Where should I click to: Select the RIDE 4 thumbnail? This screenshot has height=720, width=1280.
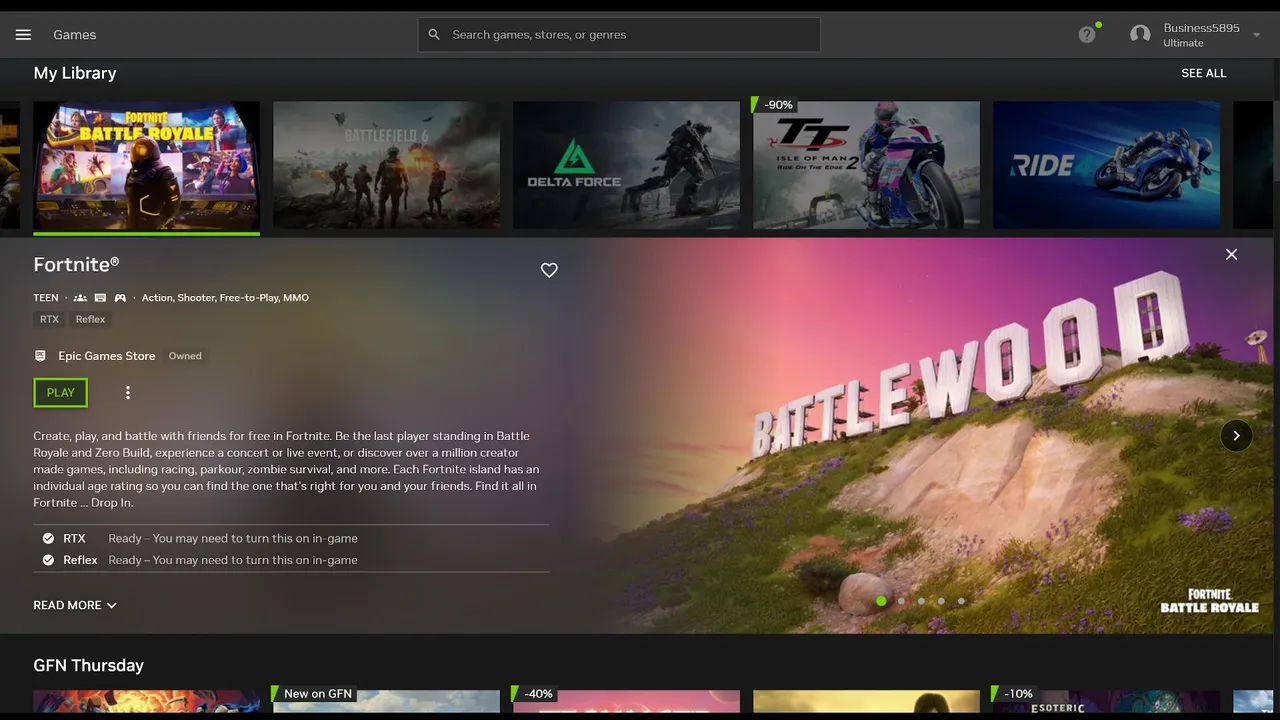point(1107,165)
